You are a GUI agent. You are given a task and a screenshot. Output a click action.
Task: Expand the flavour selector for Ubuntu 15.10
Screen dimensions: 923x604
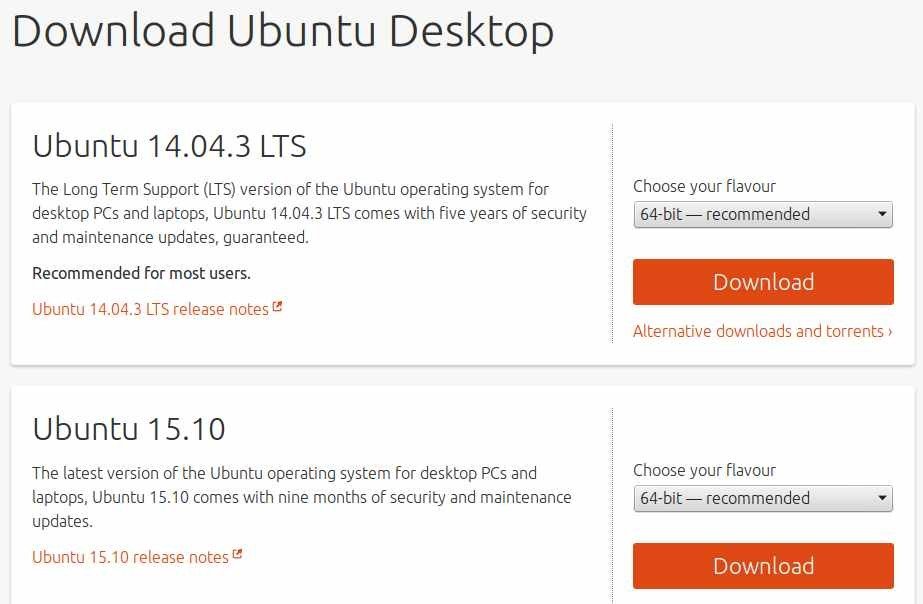coord(762,498)
